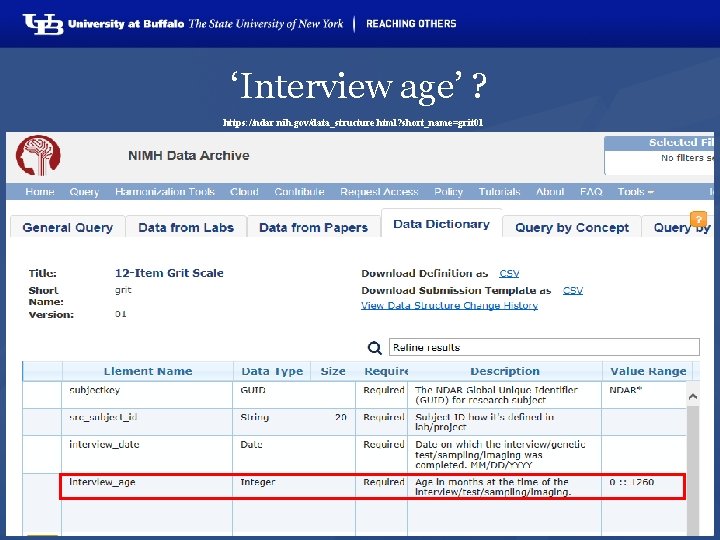Image resolution: width=720 pixels, height=540 pixels.
Task: Download Submission Template as CSV link
Action: (573, 291)
